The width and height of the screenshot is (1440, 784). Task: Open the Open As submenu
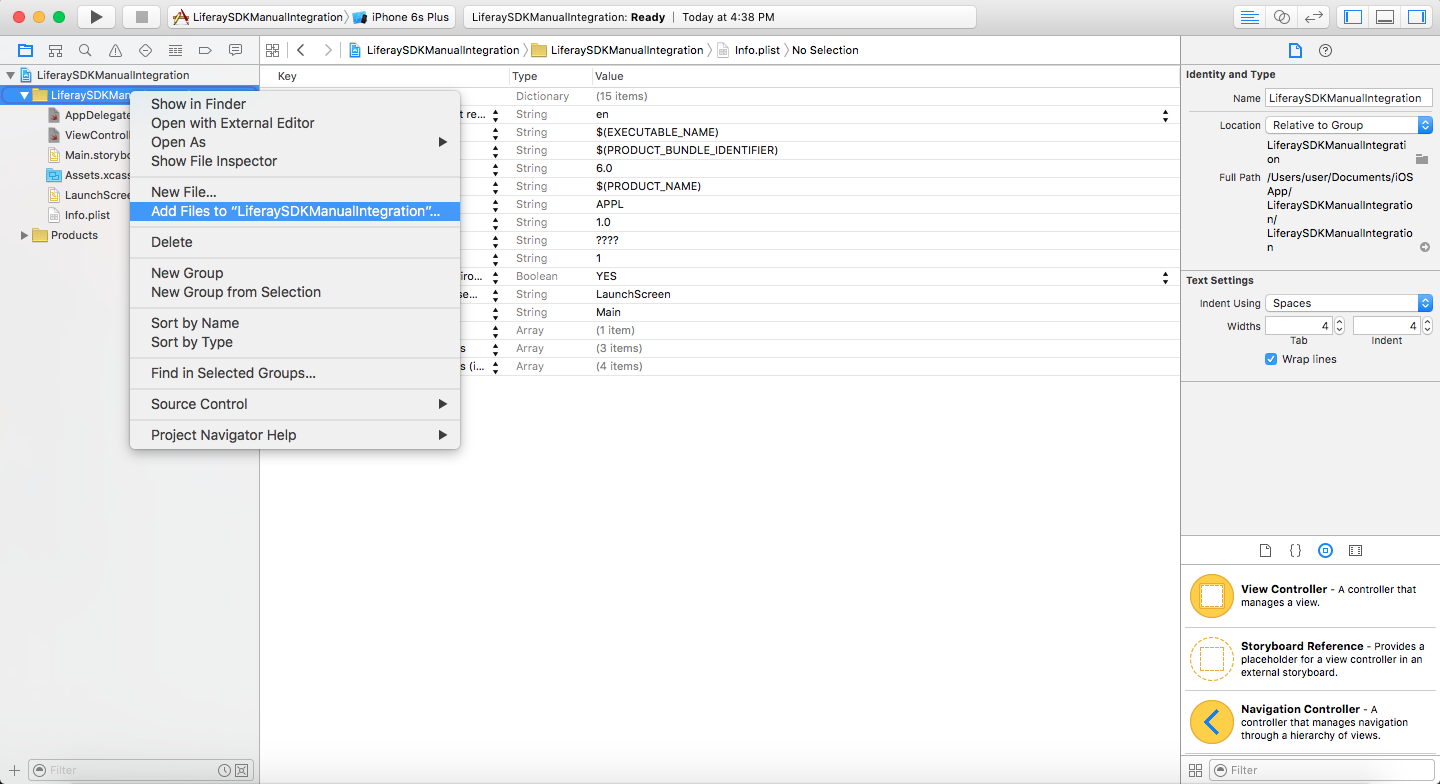point(295,142)
